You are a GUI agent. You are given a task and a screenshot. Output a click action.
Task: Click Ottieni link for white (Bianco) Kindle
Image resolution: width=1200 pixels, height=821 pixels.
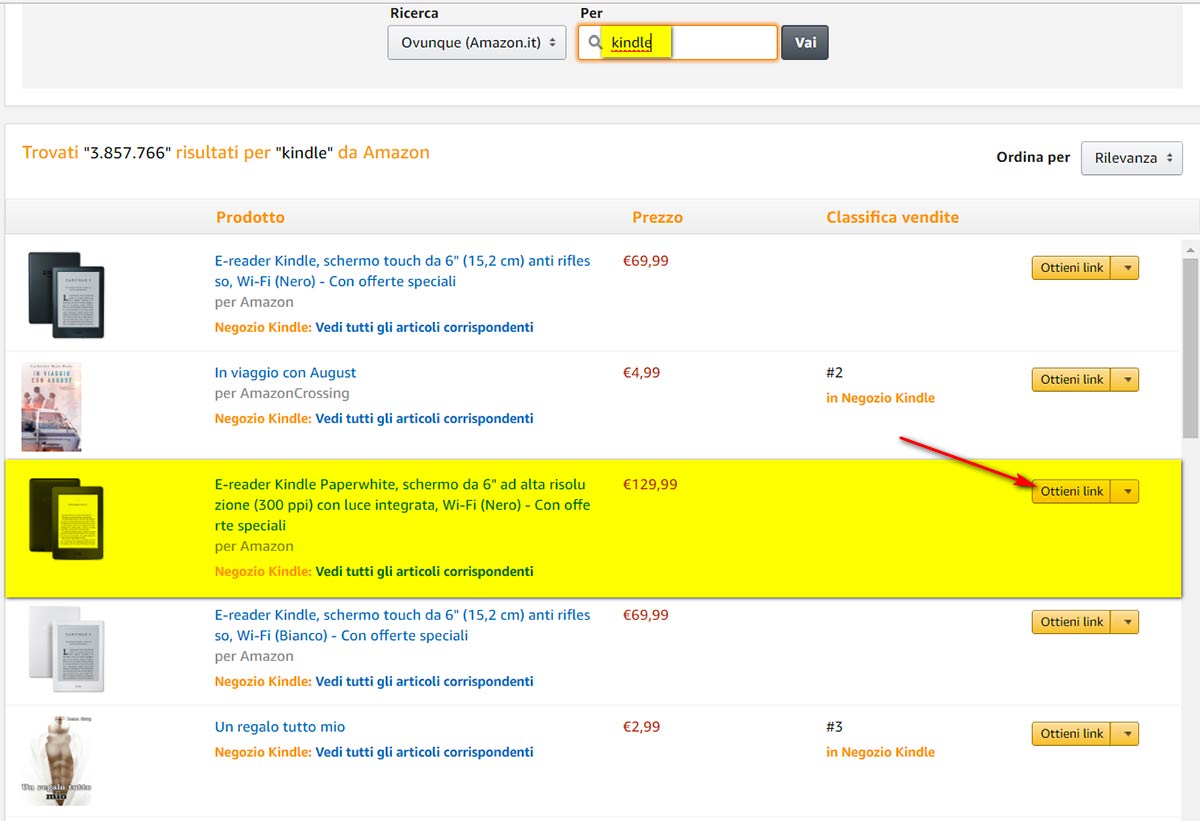[x=1071, y=622]
